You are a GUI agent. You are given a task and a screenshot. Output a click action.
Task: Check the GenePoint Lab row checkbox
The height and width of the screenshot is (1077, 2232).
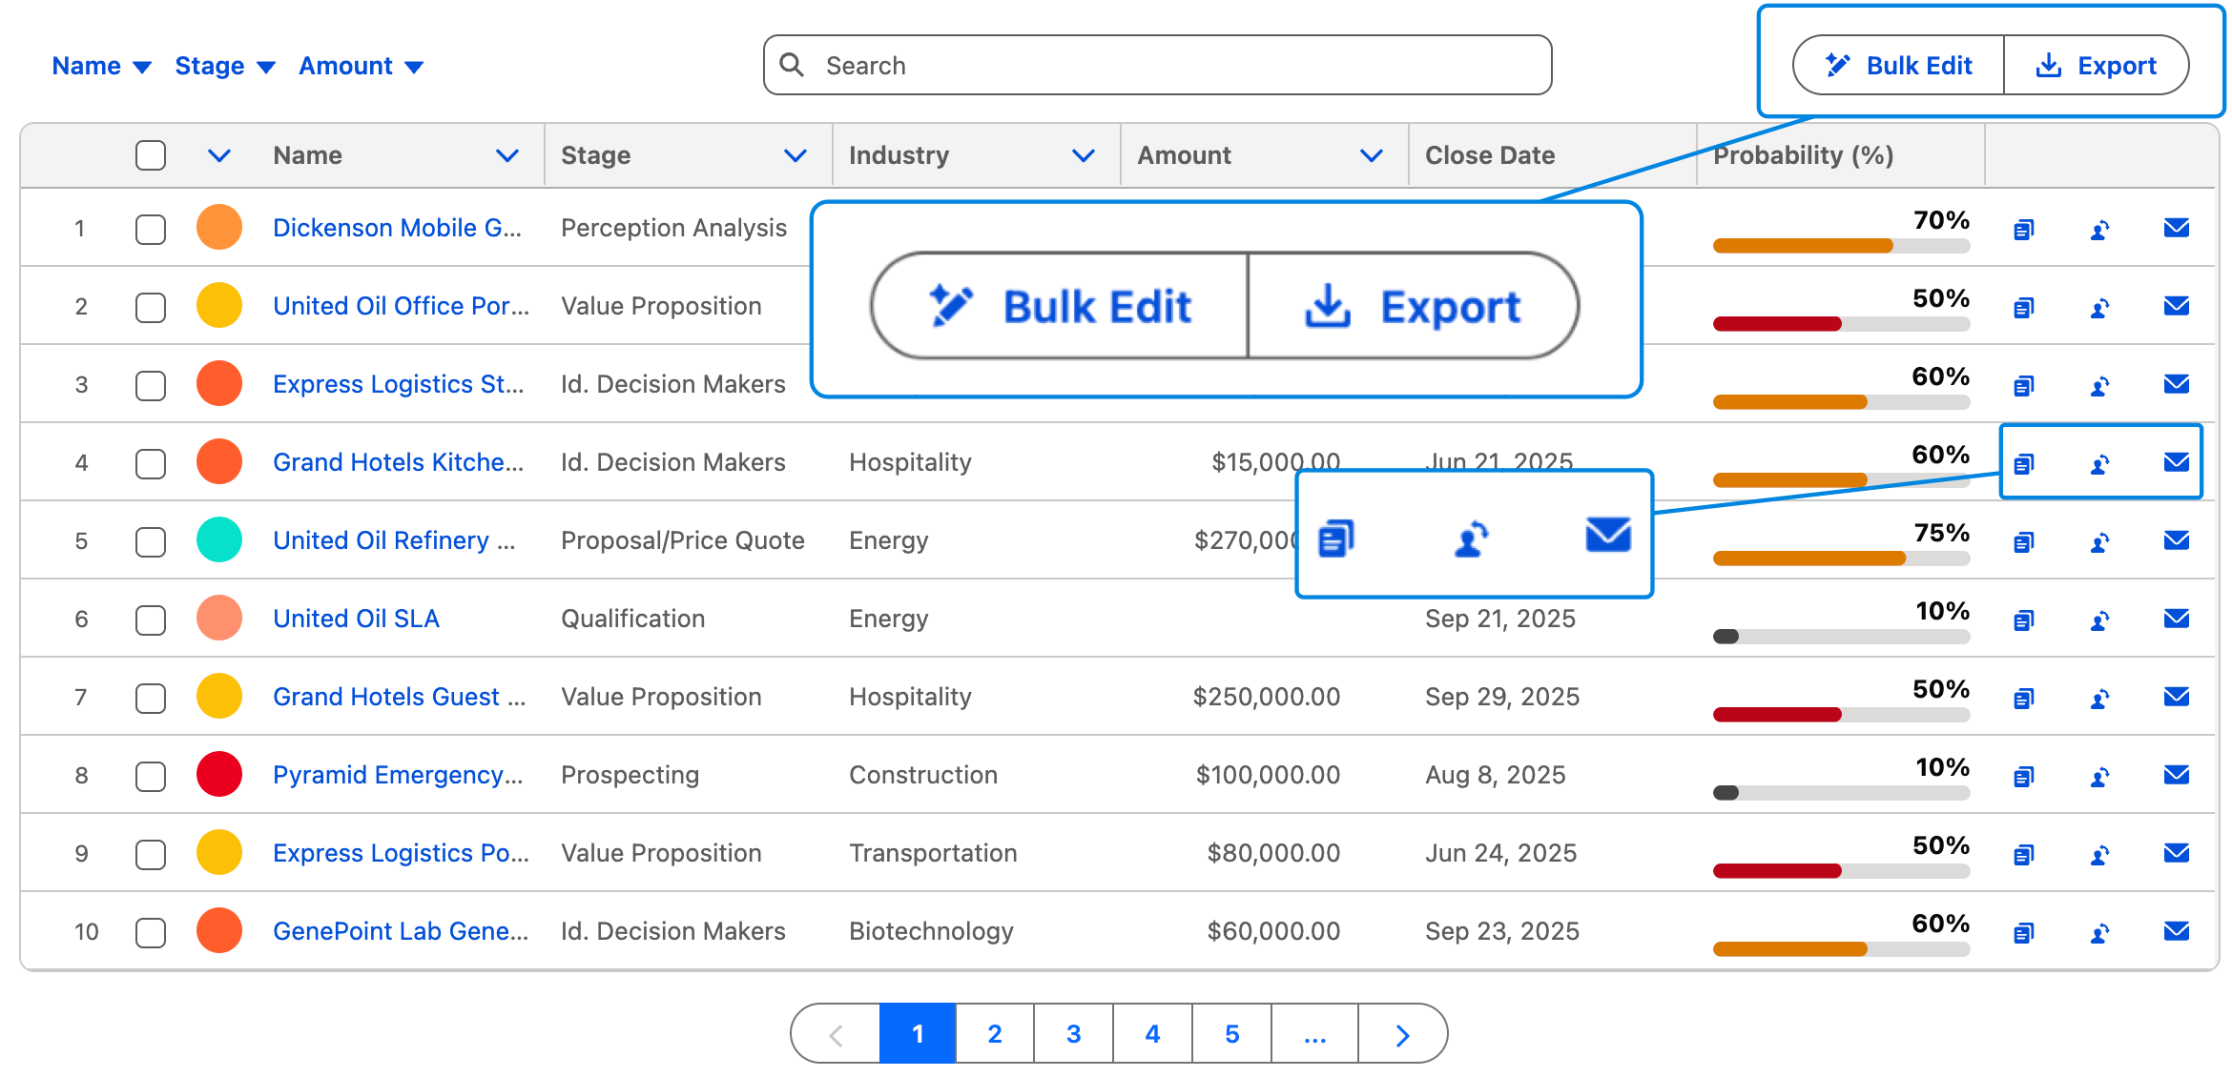(x=150, y=932)
